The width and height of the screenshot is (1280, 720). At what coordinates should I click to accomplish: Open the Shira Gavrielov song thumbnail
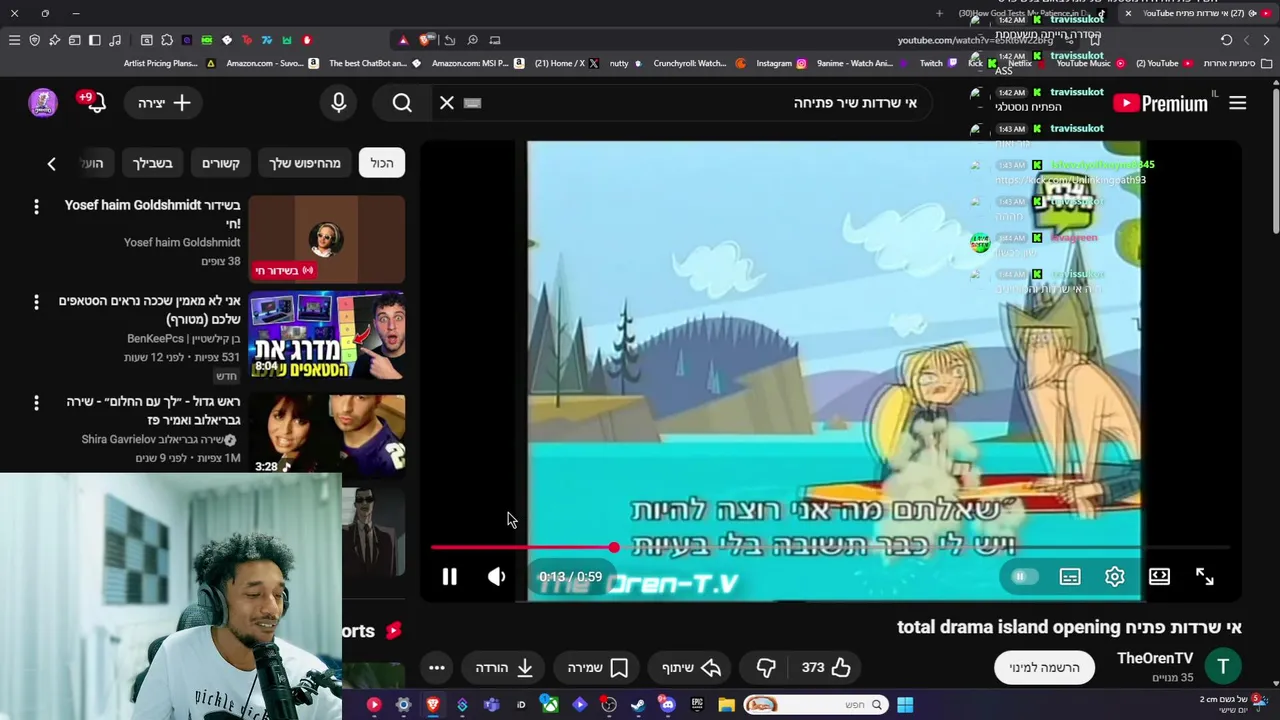(327, 434)
